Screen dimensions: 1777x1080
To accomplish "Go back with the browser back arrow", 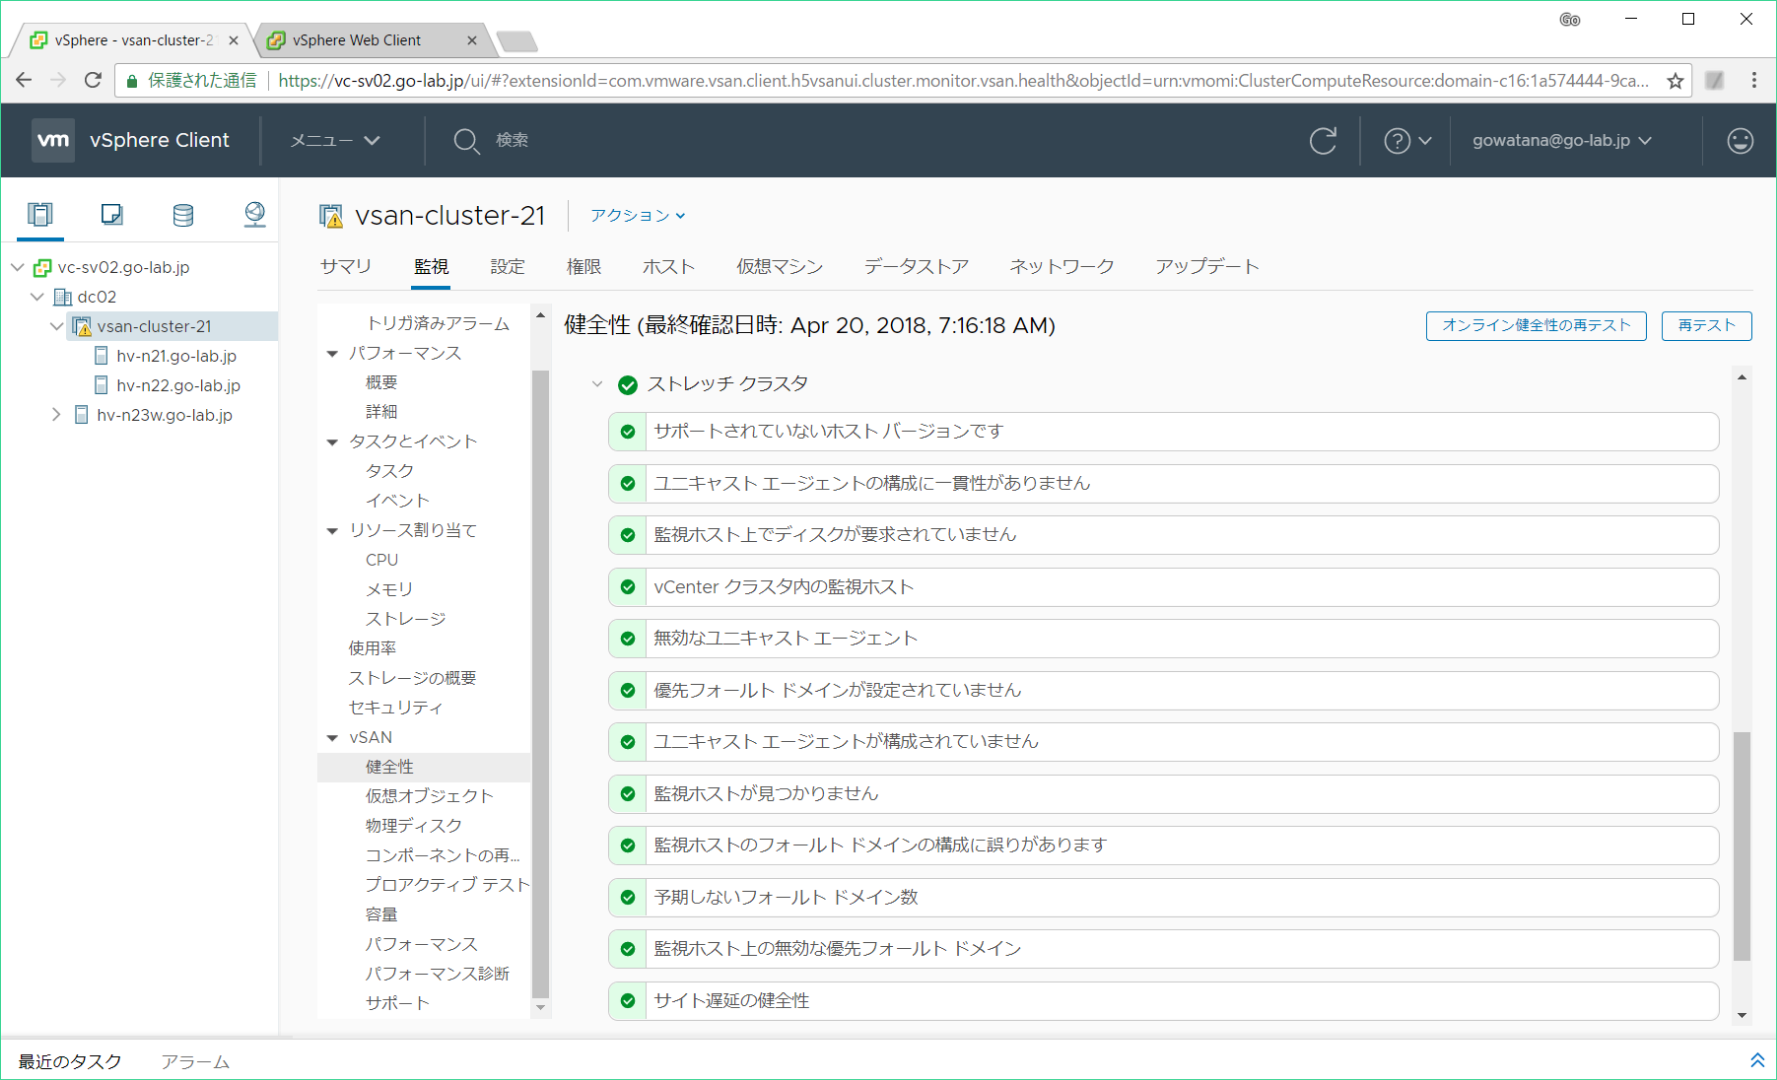I will [24, 80].
